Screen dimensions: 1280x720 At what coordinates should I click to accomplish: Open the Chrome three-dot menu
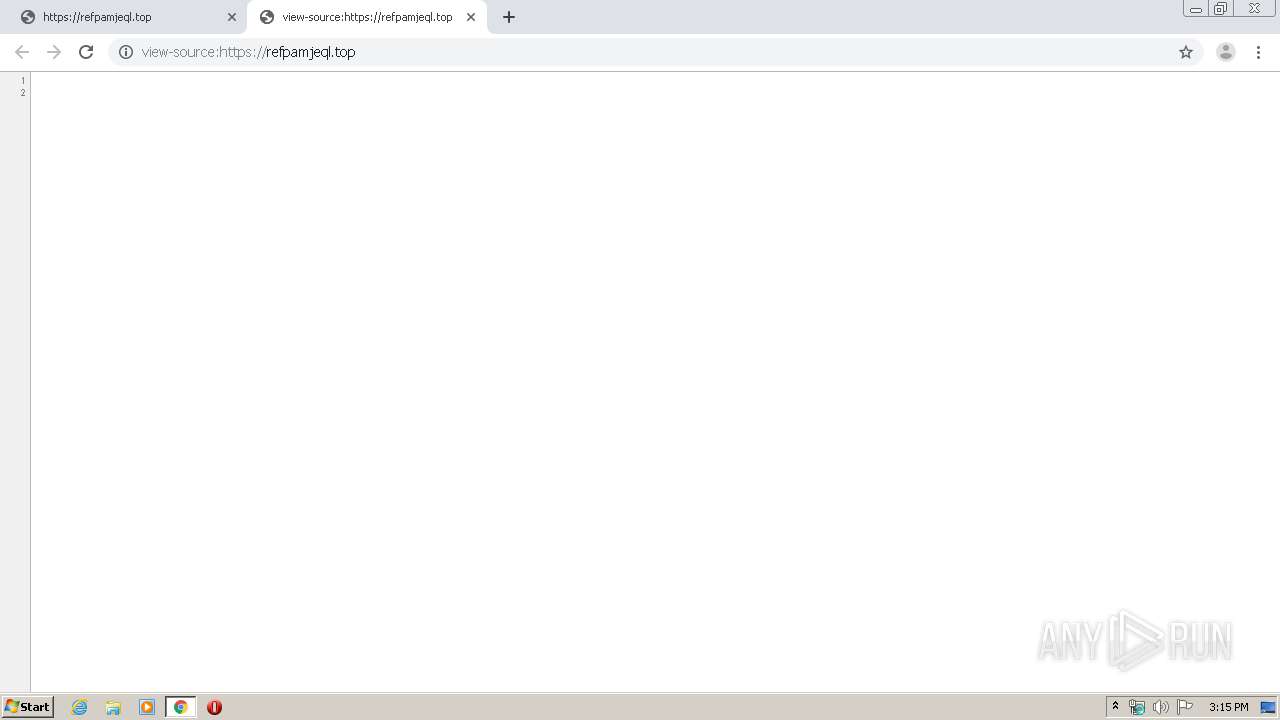[x=1259, y=52]
